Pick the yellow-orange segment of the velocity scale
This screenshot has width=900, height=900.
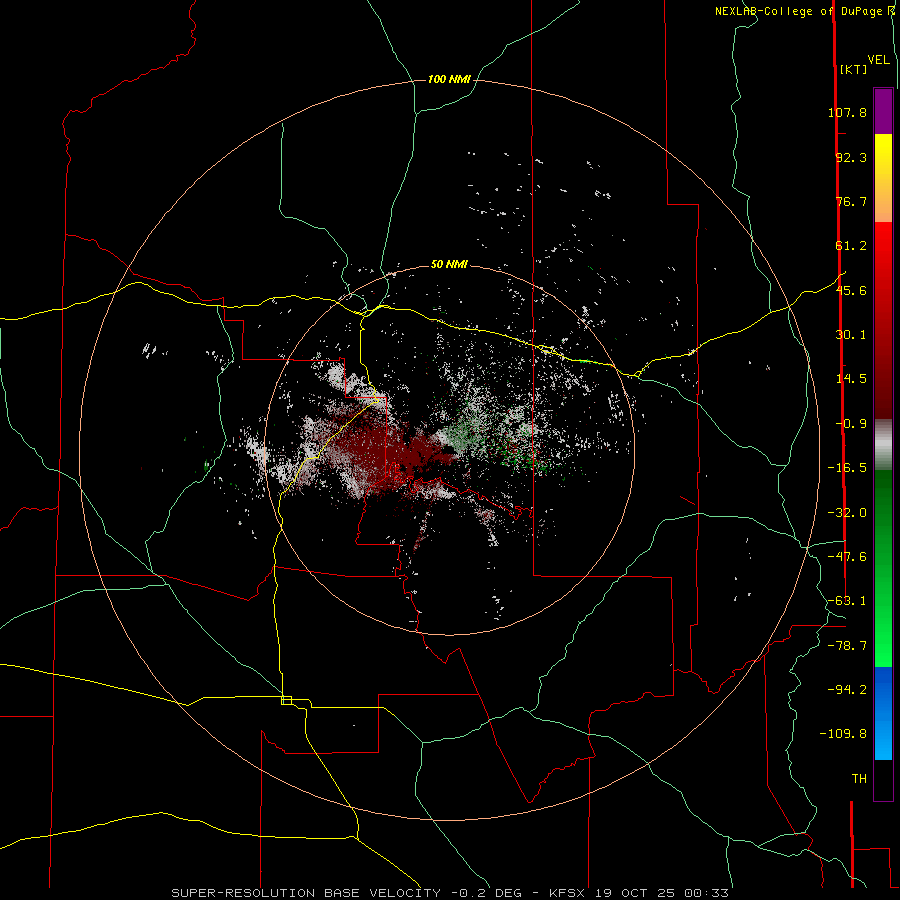pos(883,178)
